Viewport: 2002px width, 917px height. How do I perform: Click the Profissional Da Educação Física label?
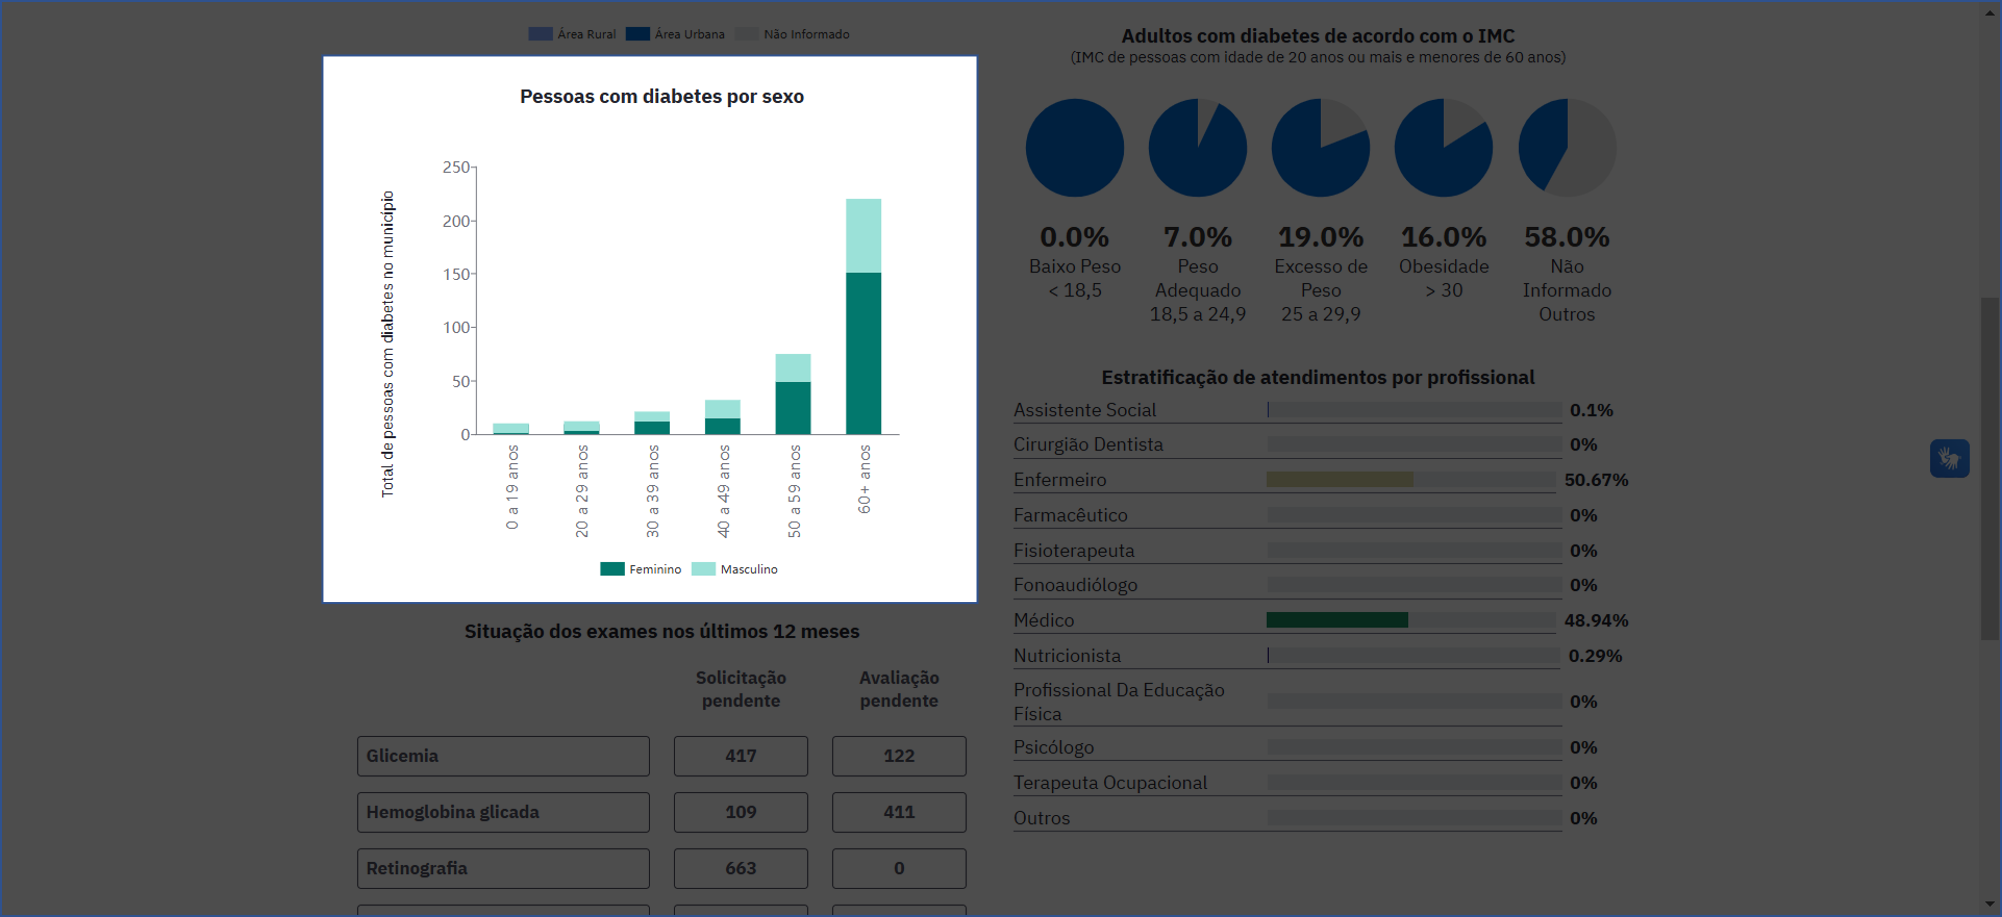pos(1118,702)
